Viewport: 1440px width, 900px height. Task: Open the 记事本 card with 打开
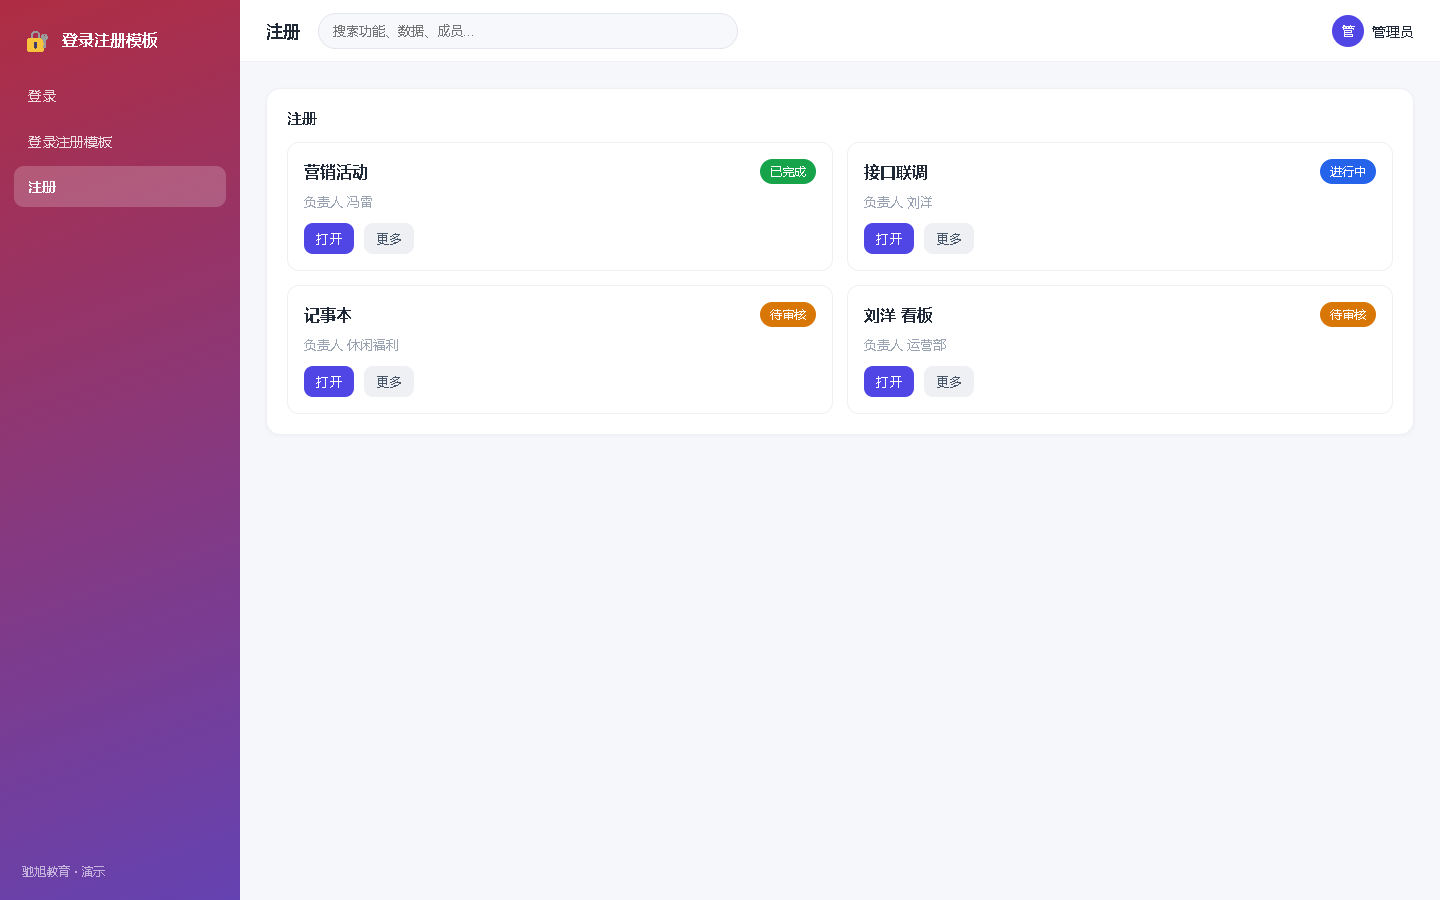pyautogui.click(x=329, y=382)
